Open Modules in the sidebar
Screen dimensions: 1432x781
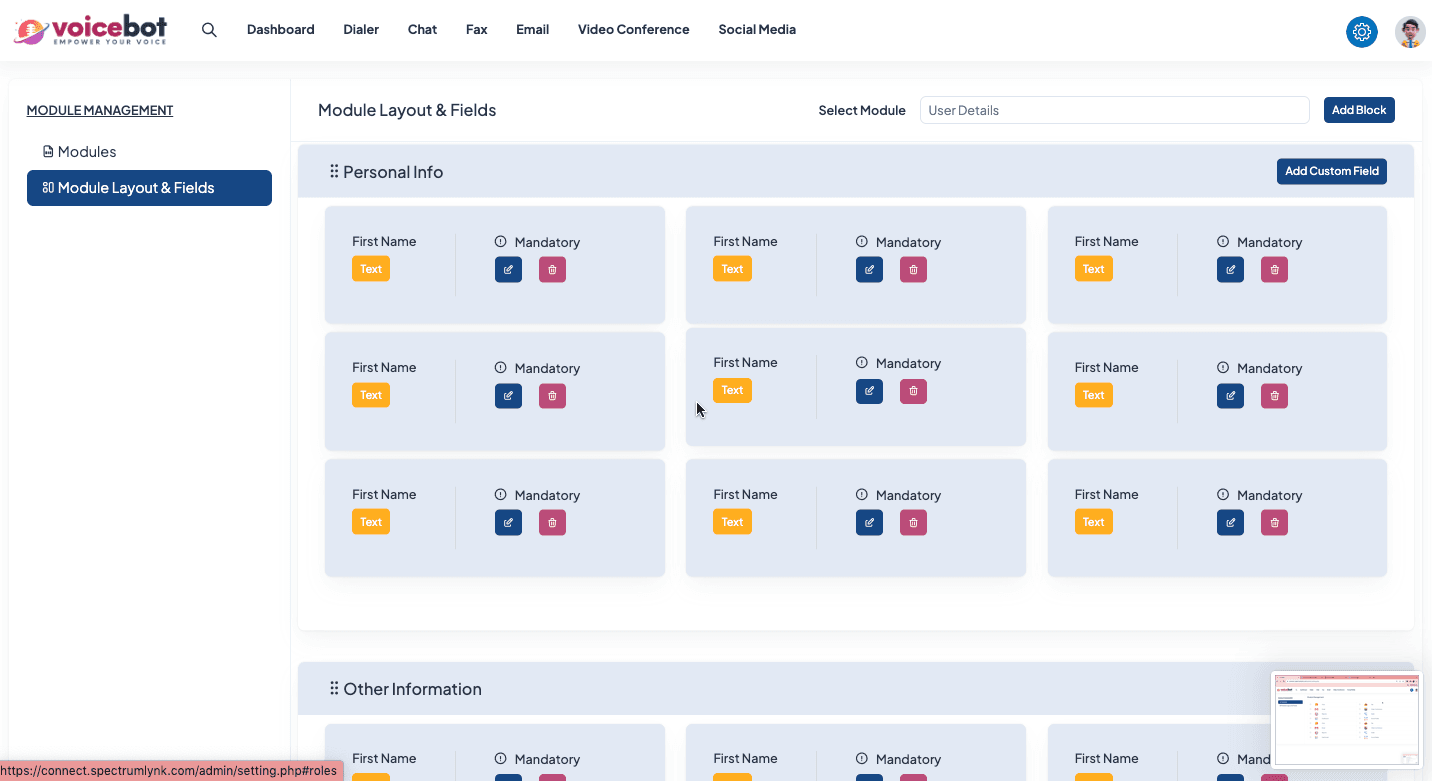pyautogui.click(x=86, y=152)
